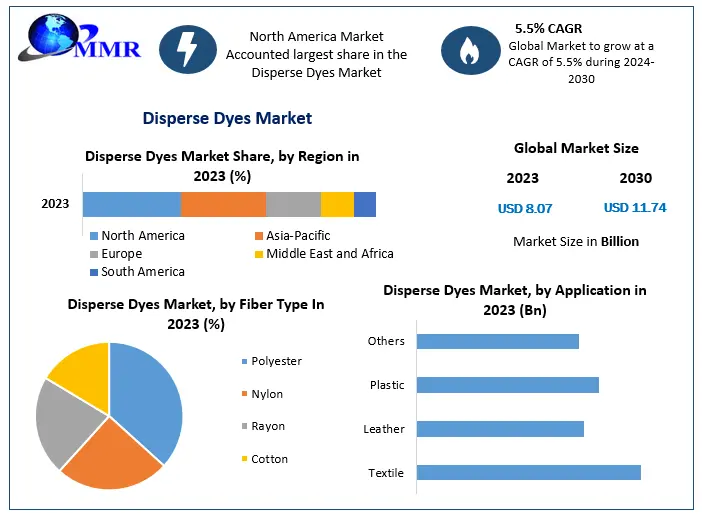Click the Plastic bar in application chart

coord(507,385)
